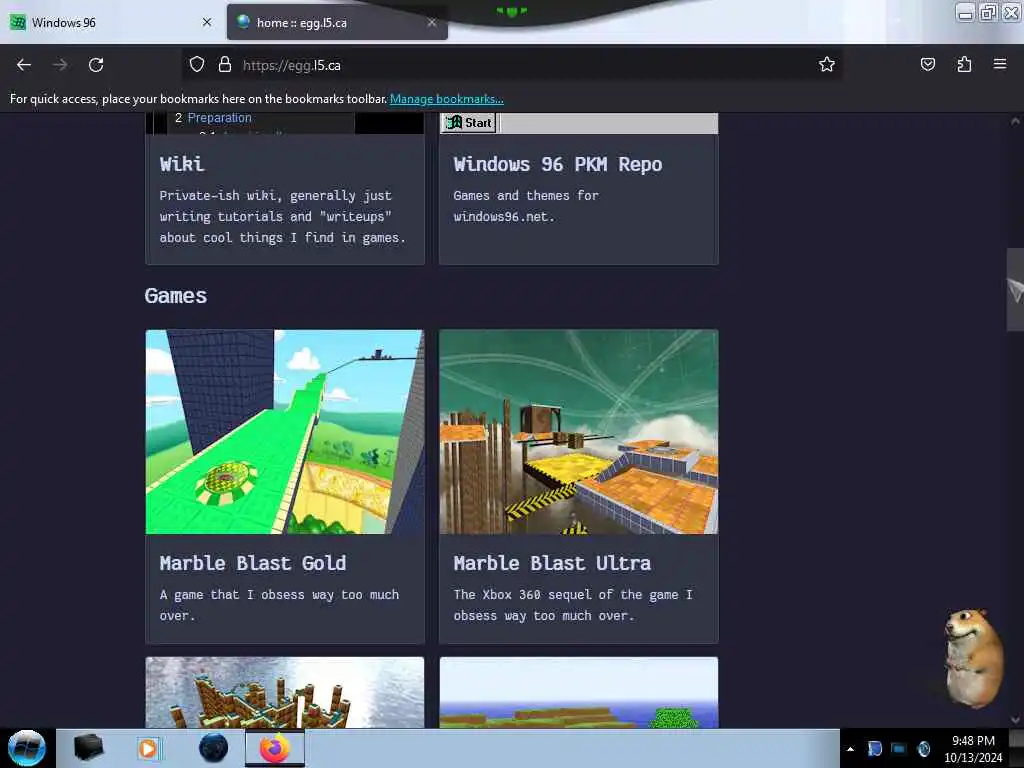
Task: Open the Firefox hamburger menu
Action: [x=1000, y=64]
